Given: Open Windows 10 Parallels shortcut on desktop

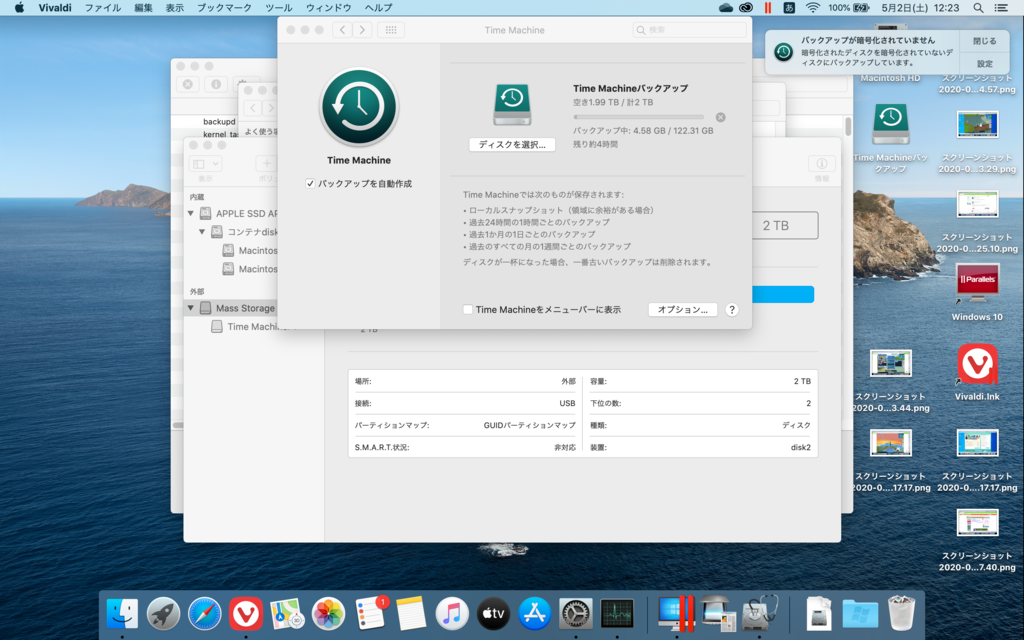Looking at the screenshot, I should pos(977,283).
